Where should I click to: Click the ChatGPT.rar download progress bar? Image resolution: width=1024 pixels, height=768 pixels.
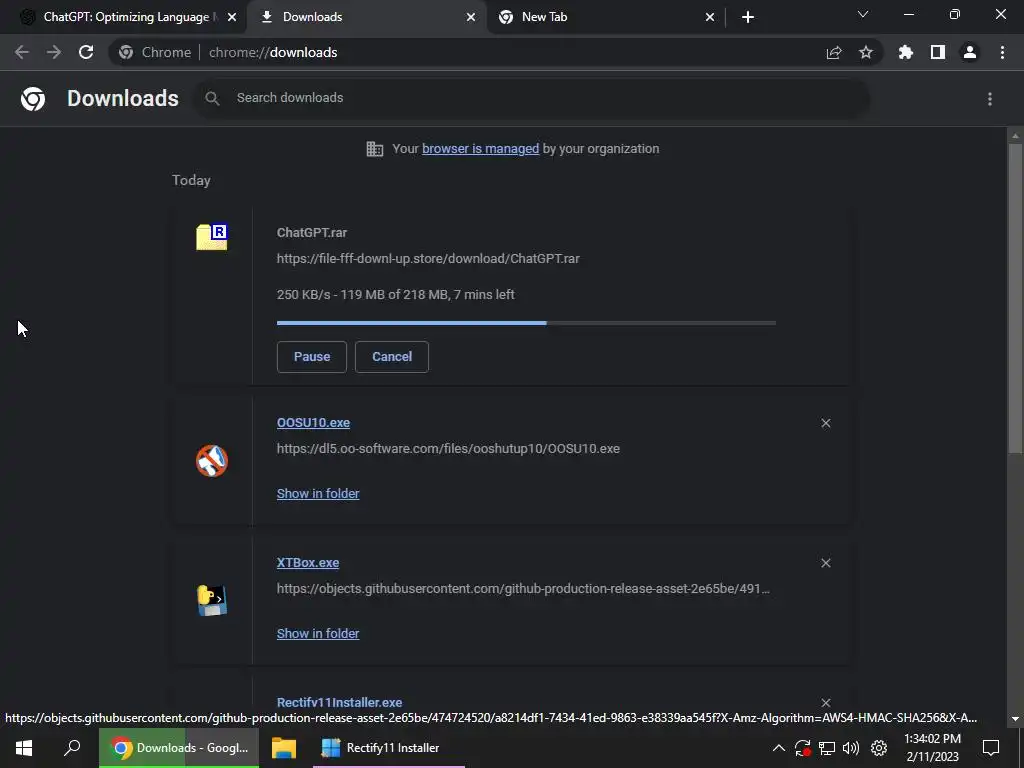(526, 323)
